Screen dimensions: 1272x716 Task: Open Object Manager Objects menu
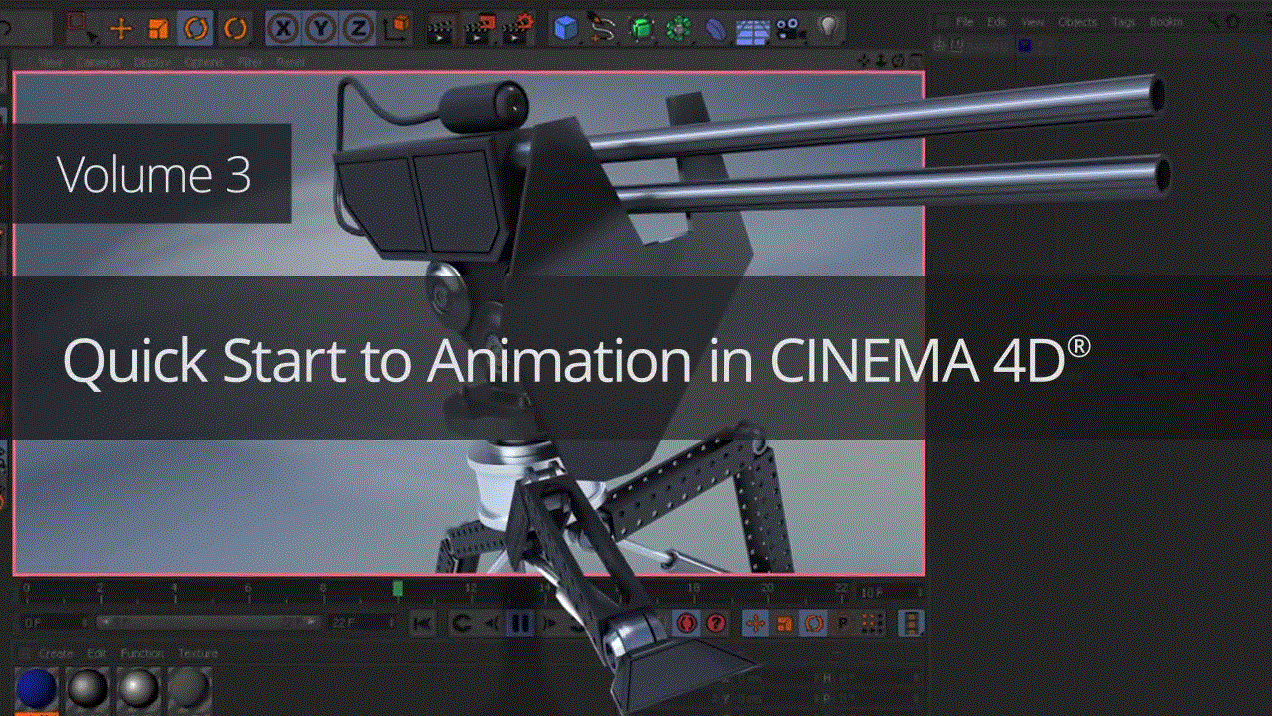pos(1077,21)
